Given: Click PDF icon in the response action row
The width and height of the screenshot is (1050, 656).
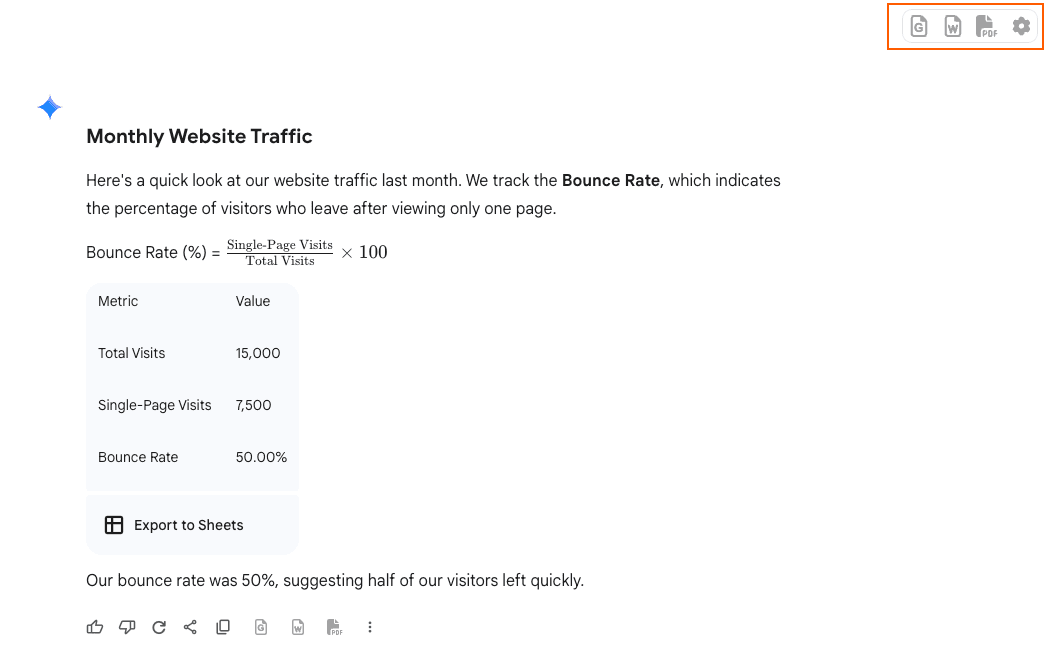Looking at the screenshot, I should click(x=335, y=627).
